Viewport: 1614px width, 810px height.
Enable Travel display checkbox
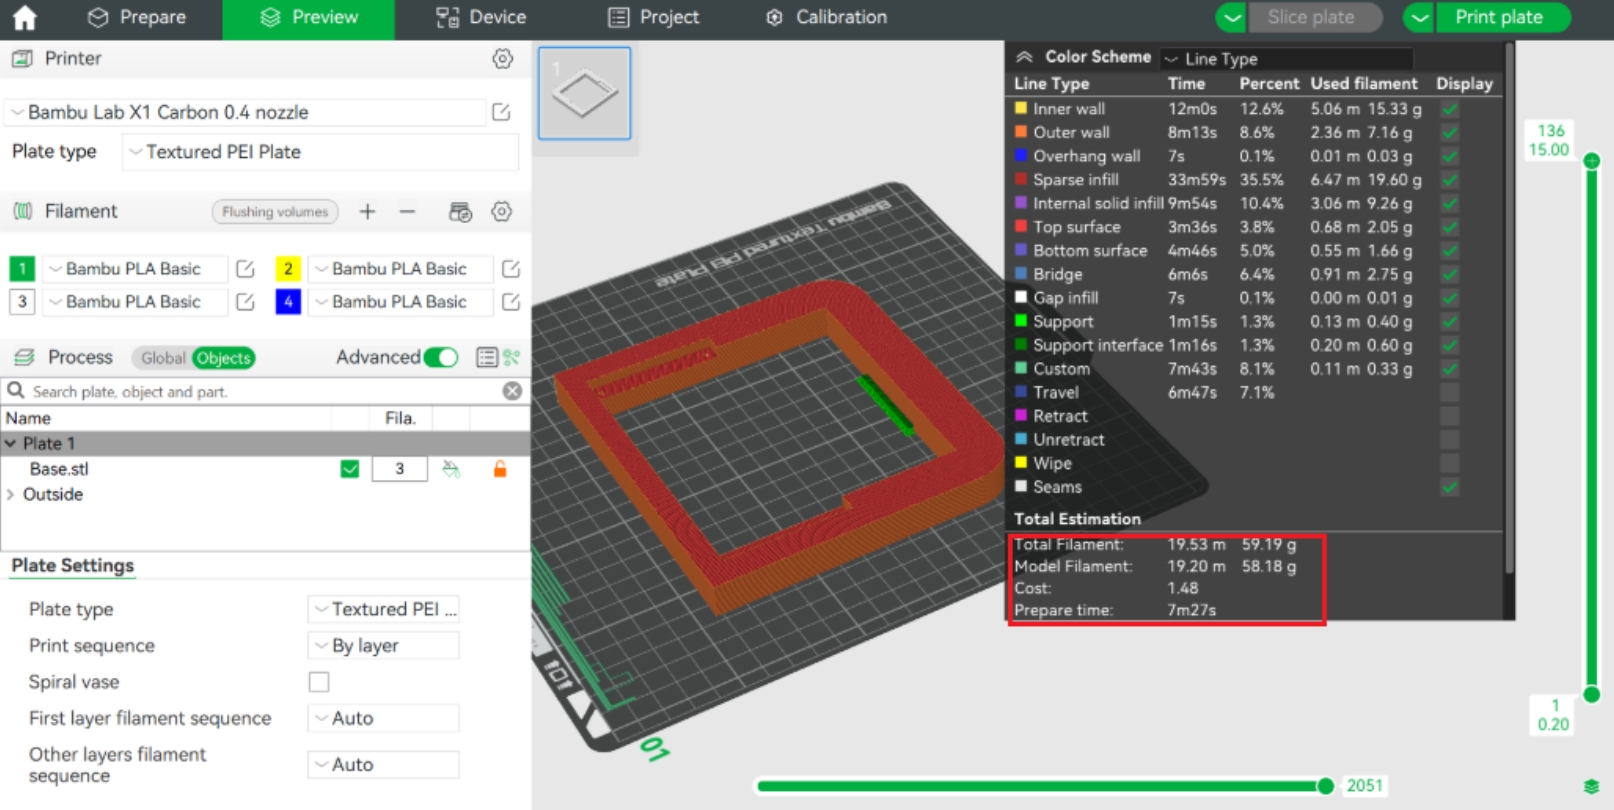1449,393
